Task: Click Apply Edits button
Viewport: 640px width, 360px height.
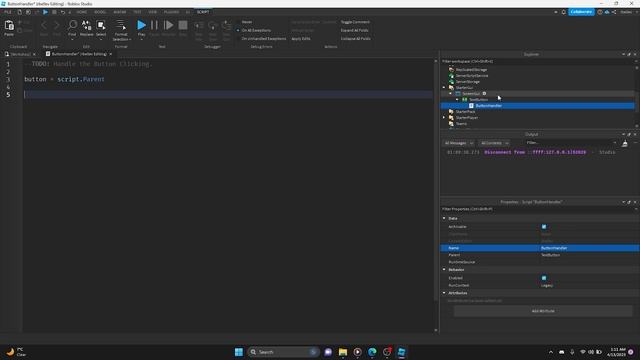Action: (301, 39)
